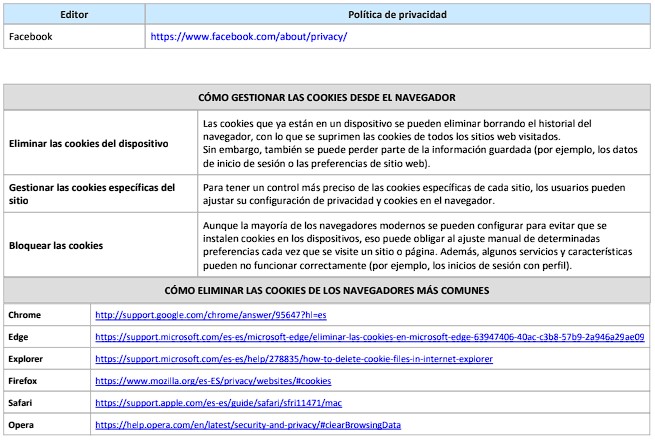Click the "Editor" column header
This screenshot has height=440, width=655.
(75, 15)
